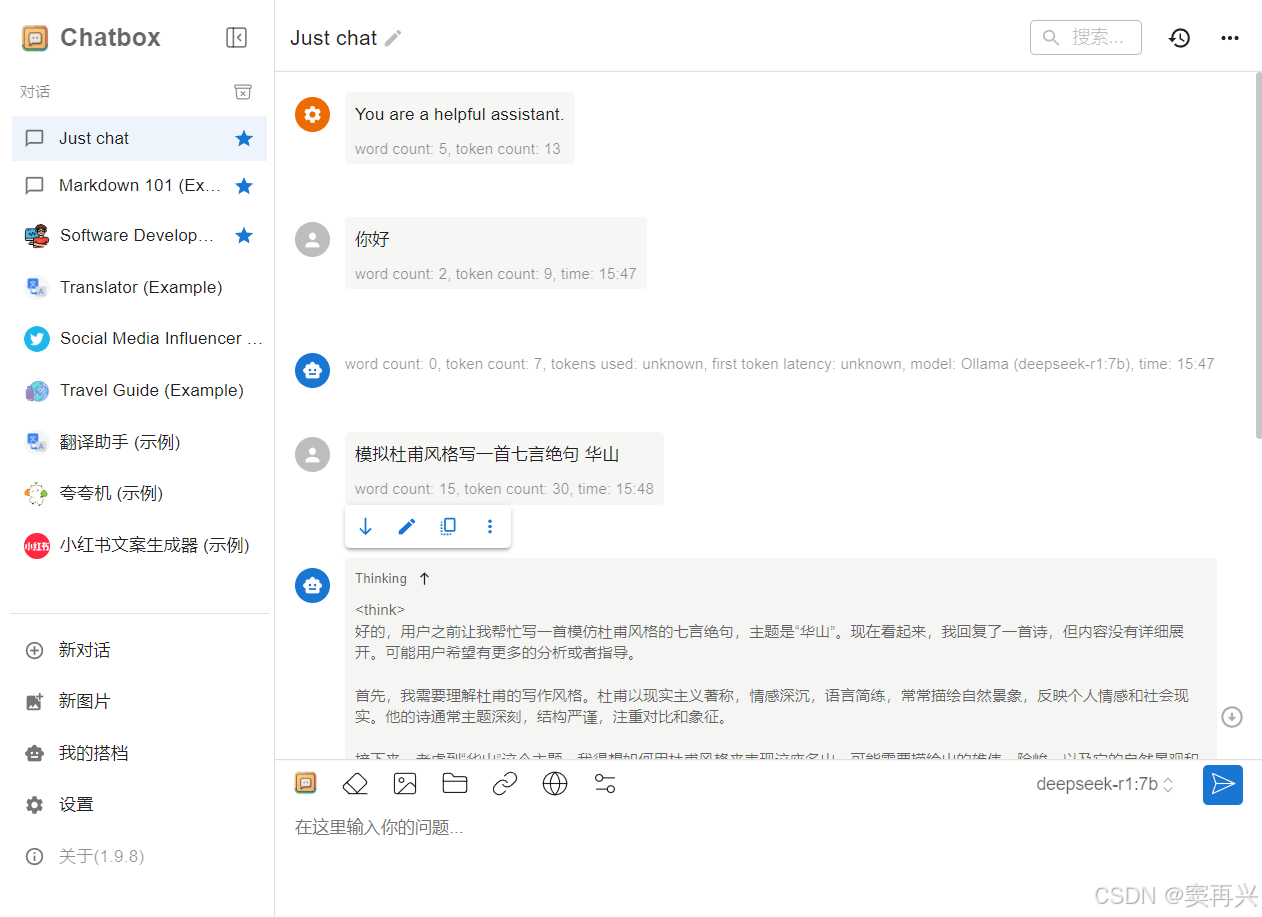
Task: Open the Translator (Example) conversation
Action: 139,287
